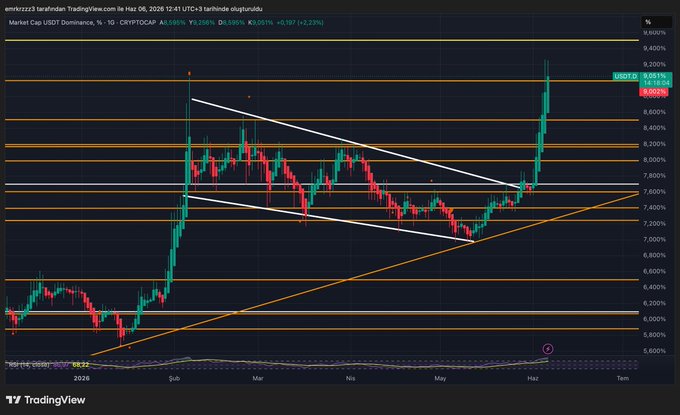Click the yellow RSI value 68,22
Viewport: 680px width, 415px height.
(x=81, y=365)
